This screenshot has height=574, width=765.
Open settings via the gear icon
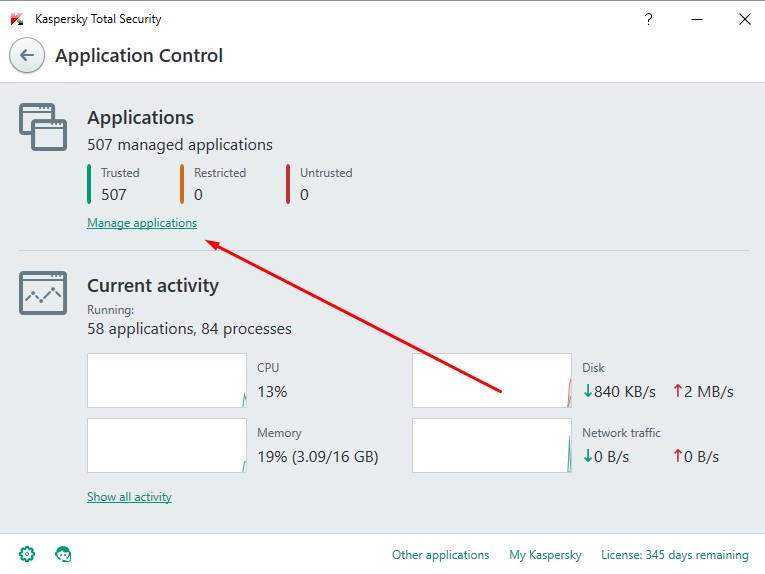tap(27, 554)
